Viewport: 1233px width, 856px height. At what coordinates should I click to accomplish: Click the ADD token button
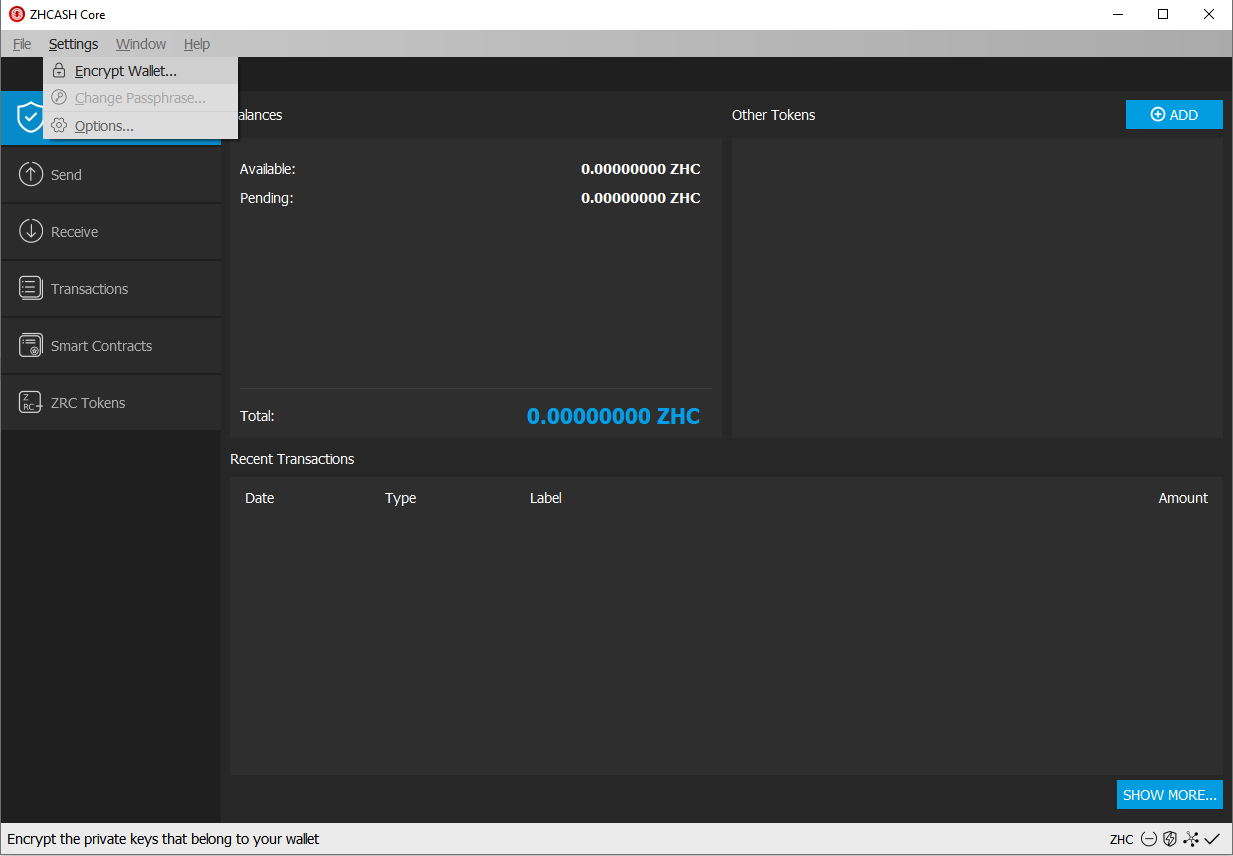tap(1174, 114)
